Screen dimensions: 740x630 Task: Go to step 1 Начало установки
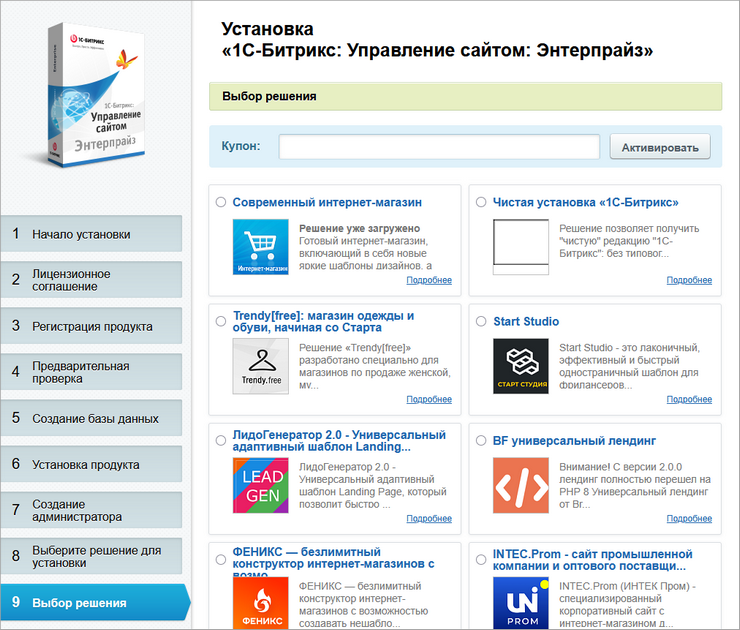click(x=91, y=234)
